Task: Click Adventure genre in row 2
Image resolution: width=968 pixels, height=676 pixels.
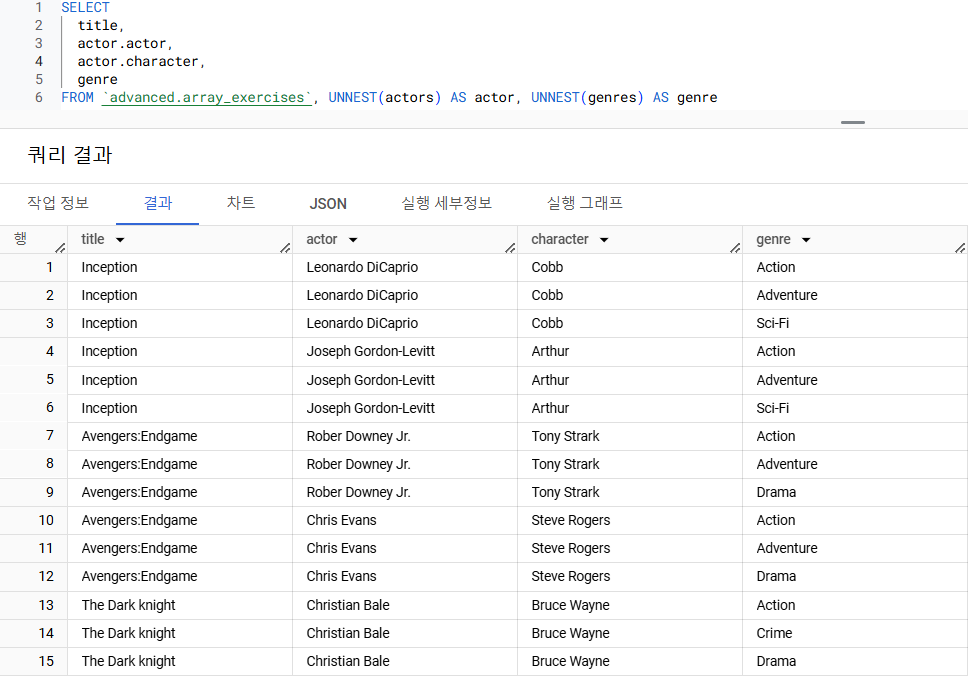Action: (787, 295)
